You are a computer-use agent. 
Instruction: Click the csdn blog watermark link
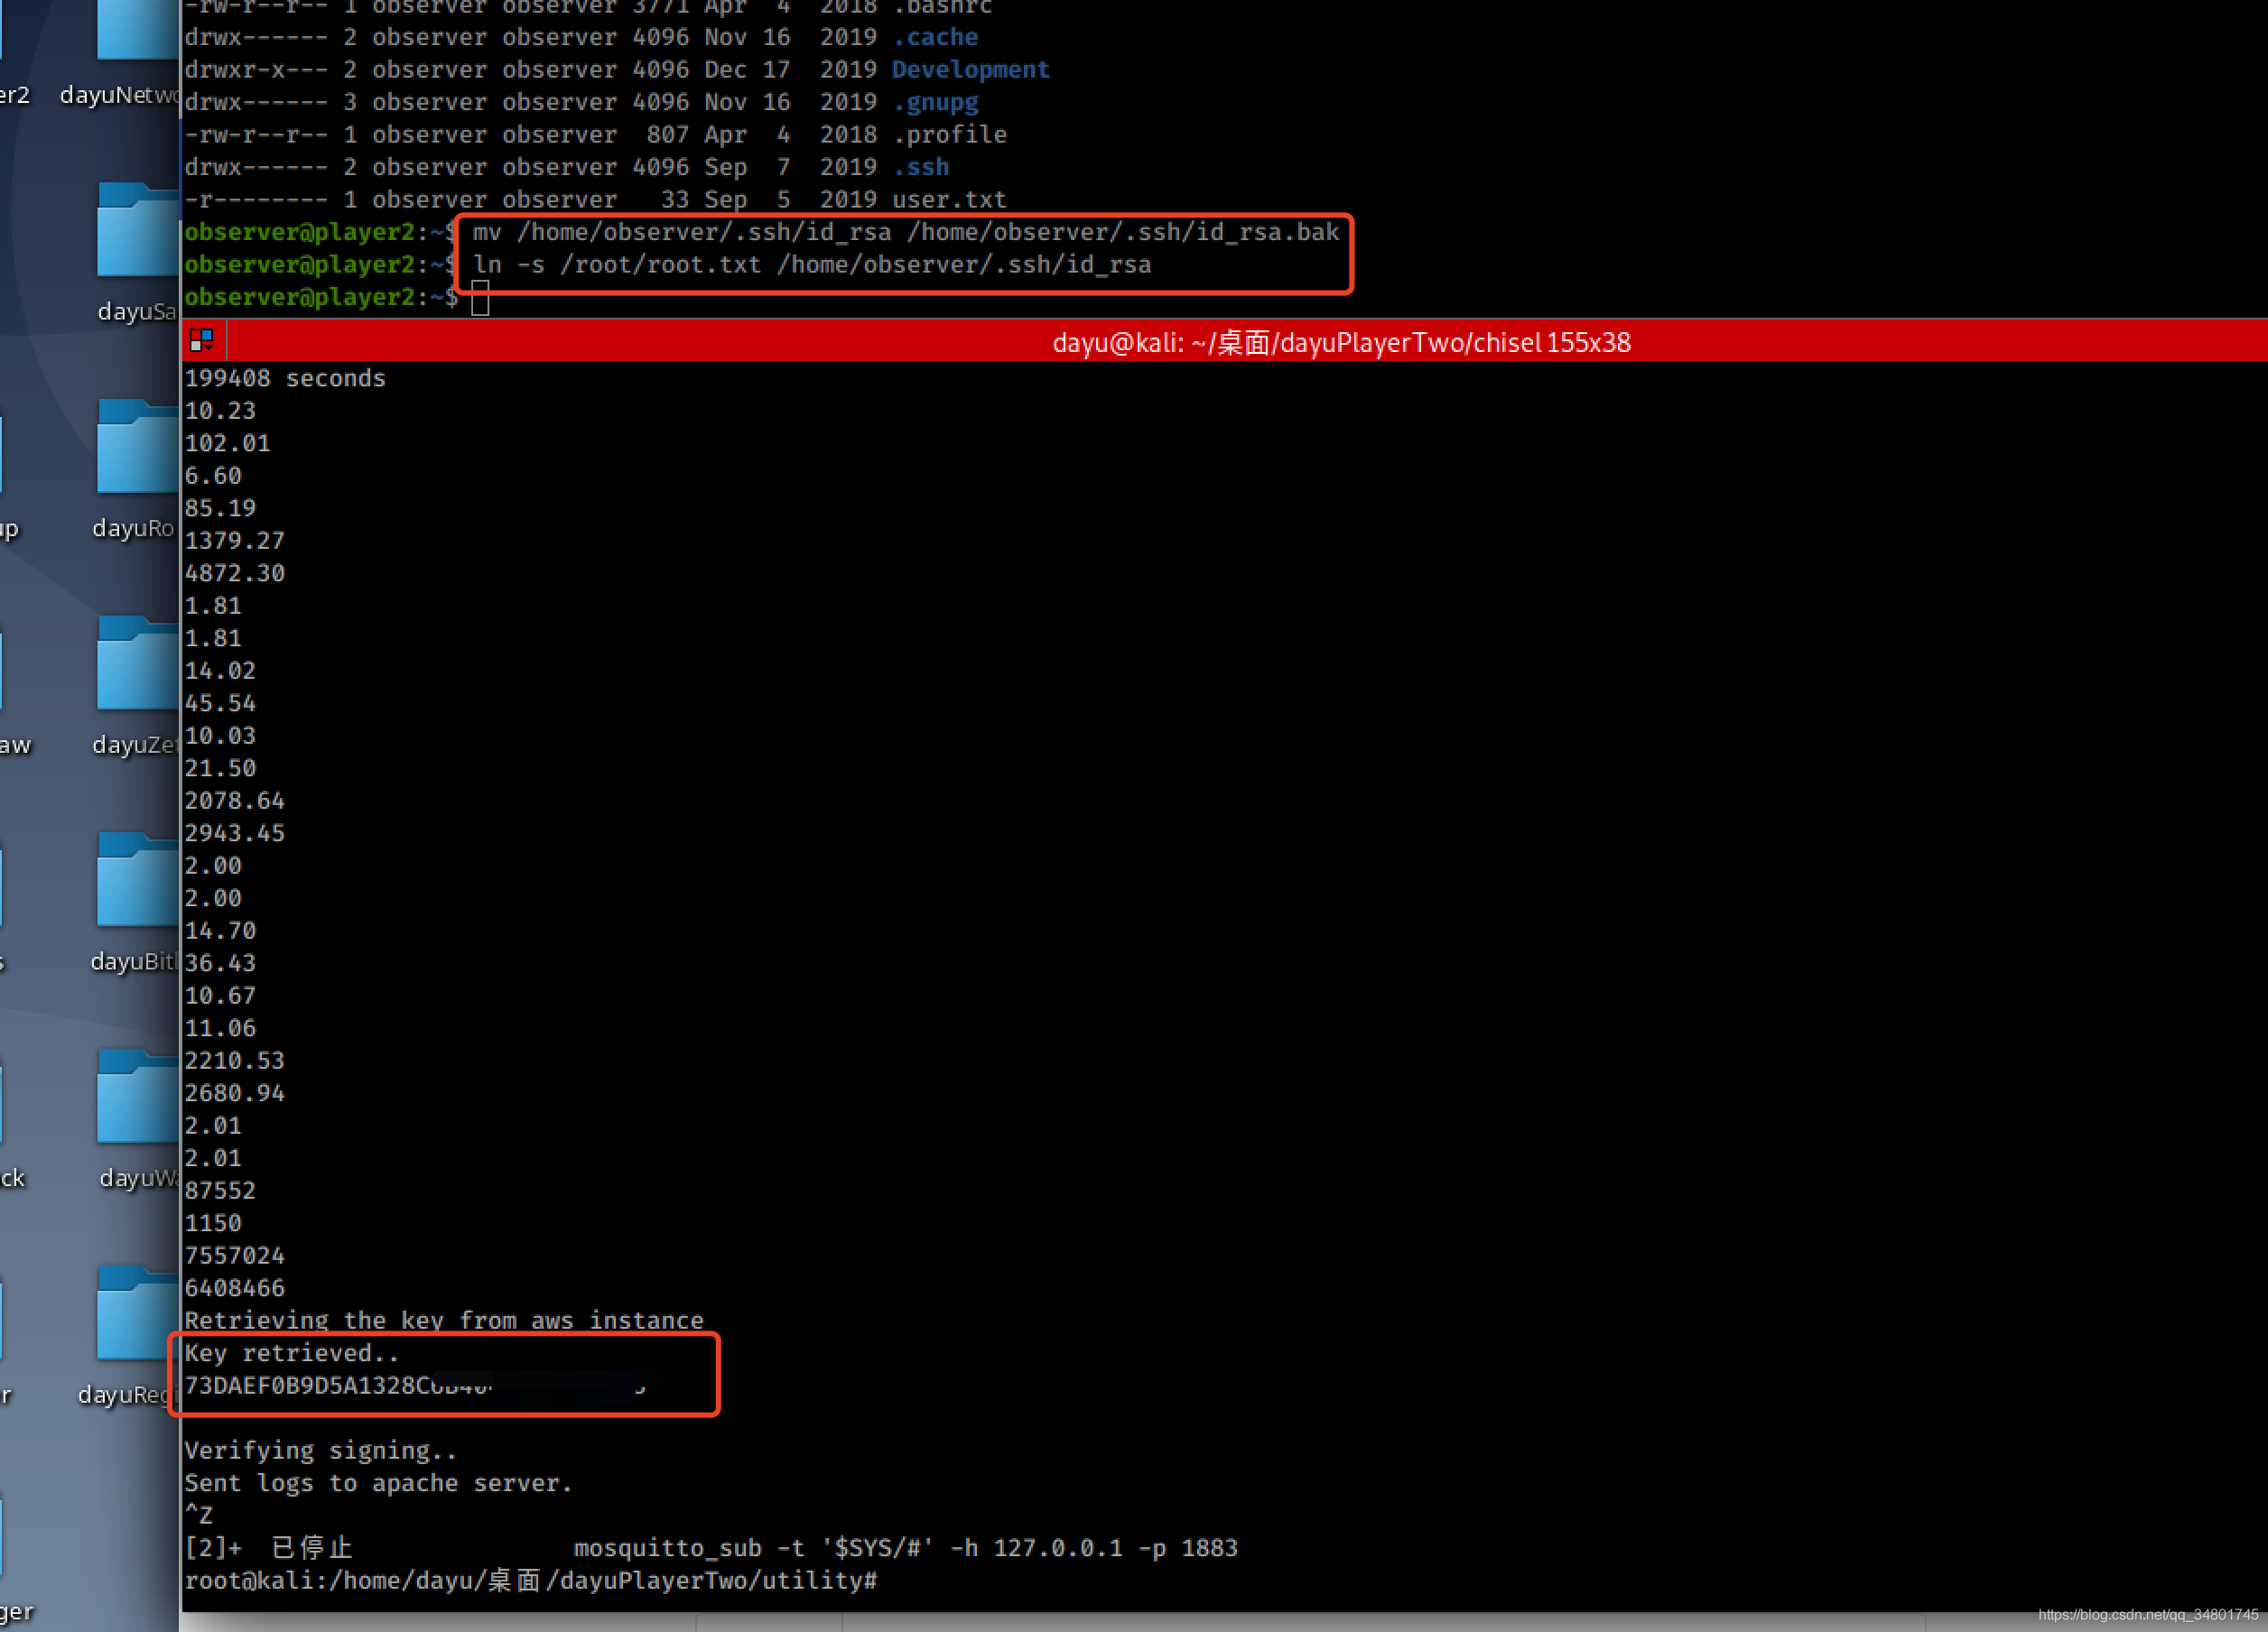click(x=2147, y=1614)
